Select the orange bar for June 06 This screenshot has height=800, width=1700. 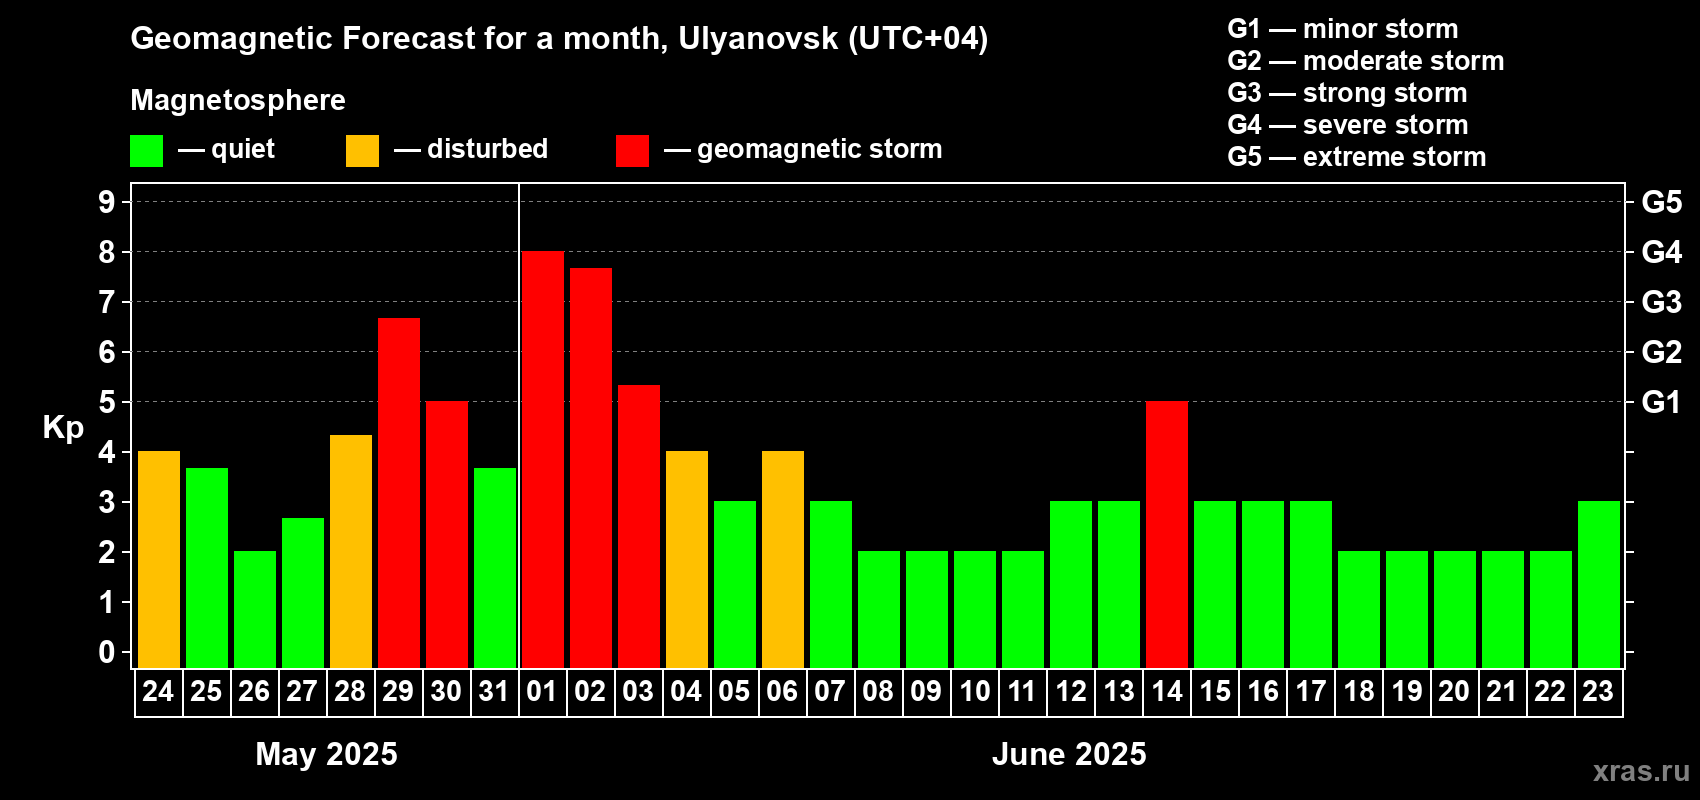tap(782, 559)
